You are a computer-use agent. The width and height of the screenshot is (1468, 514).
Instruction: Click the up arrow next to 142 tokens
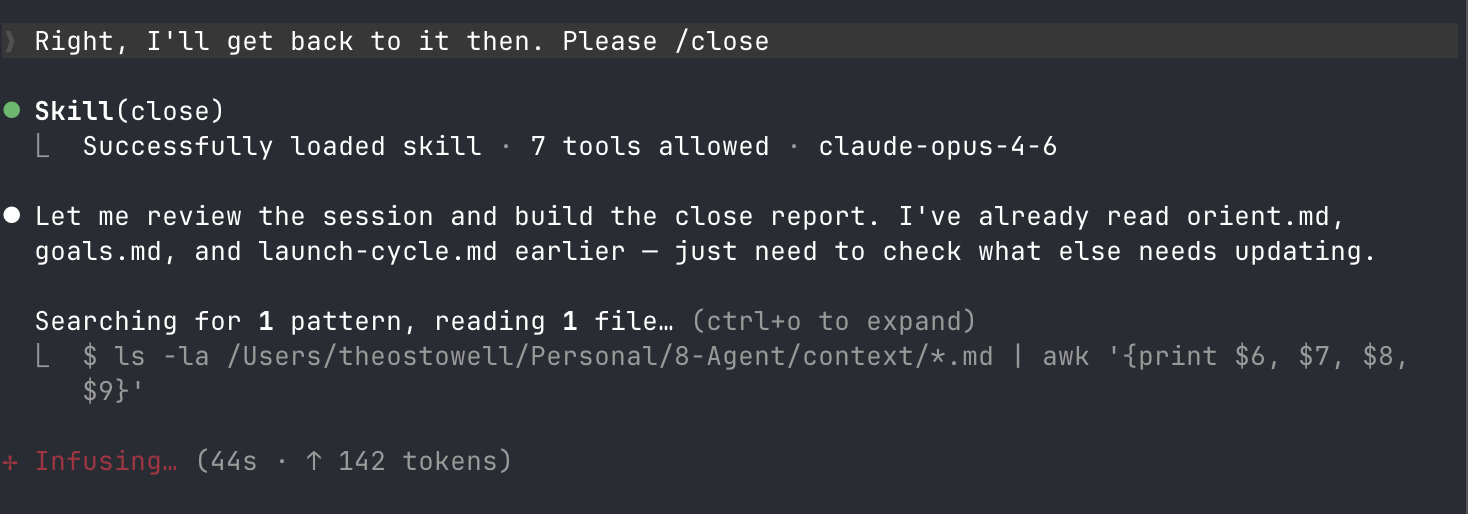[x=314, y=461]
